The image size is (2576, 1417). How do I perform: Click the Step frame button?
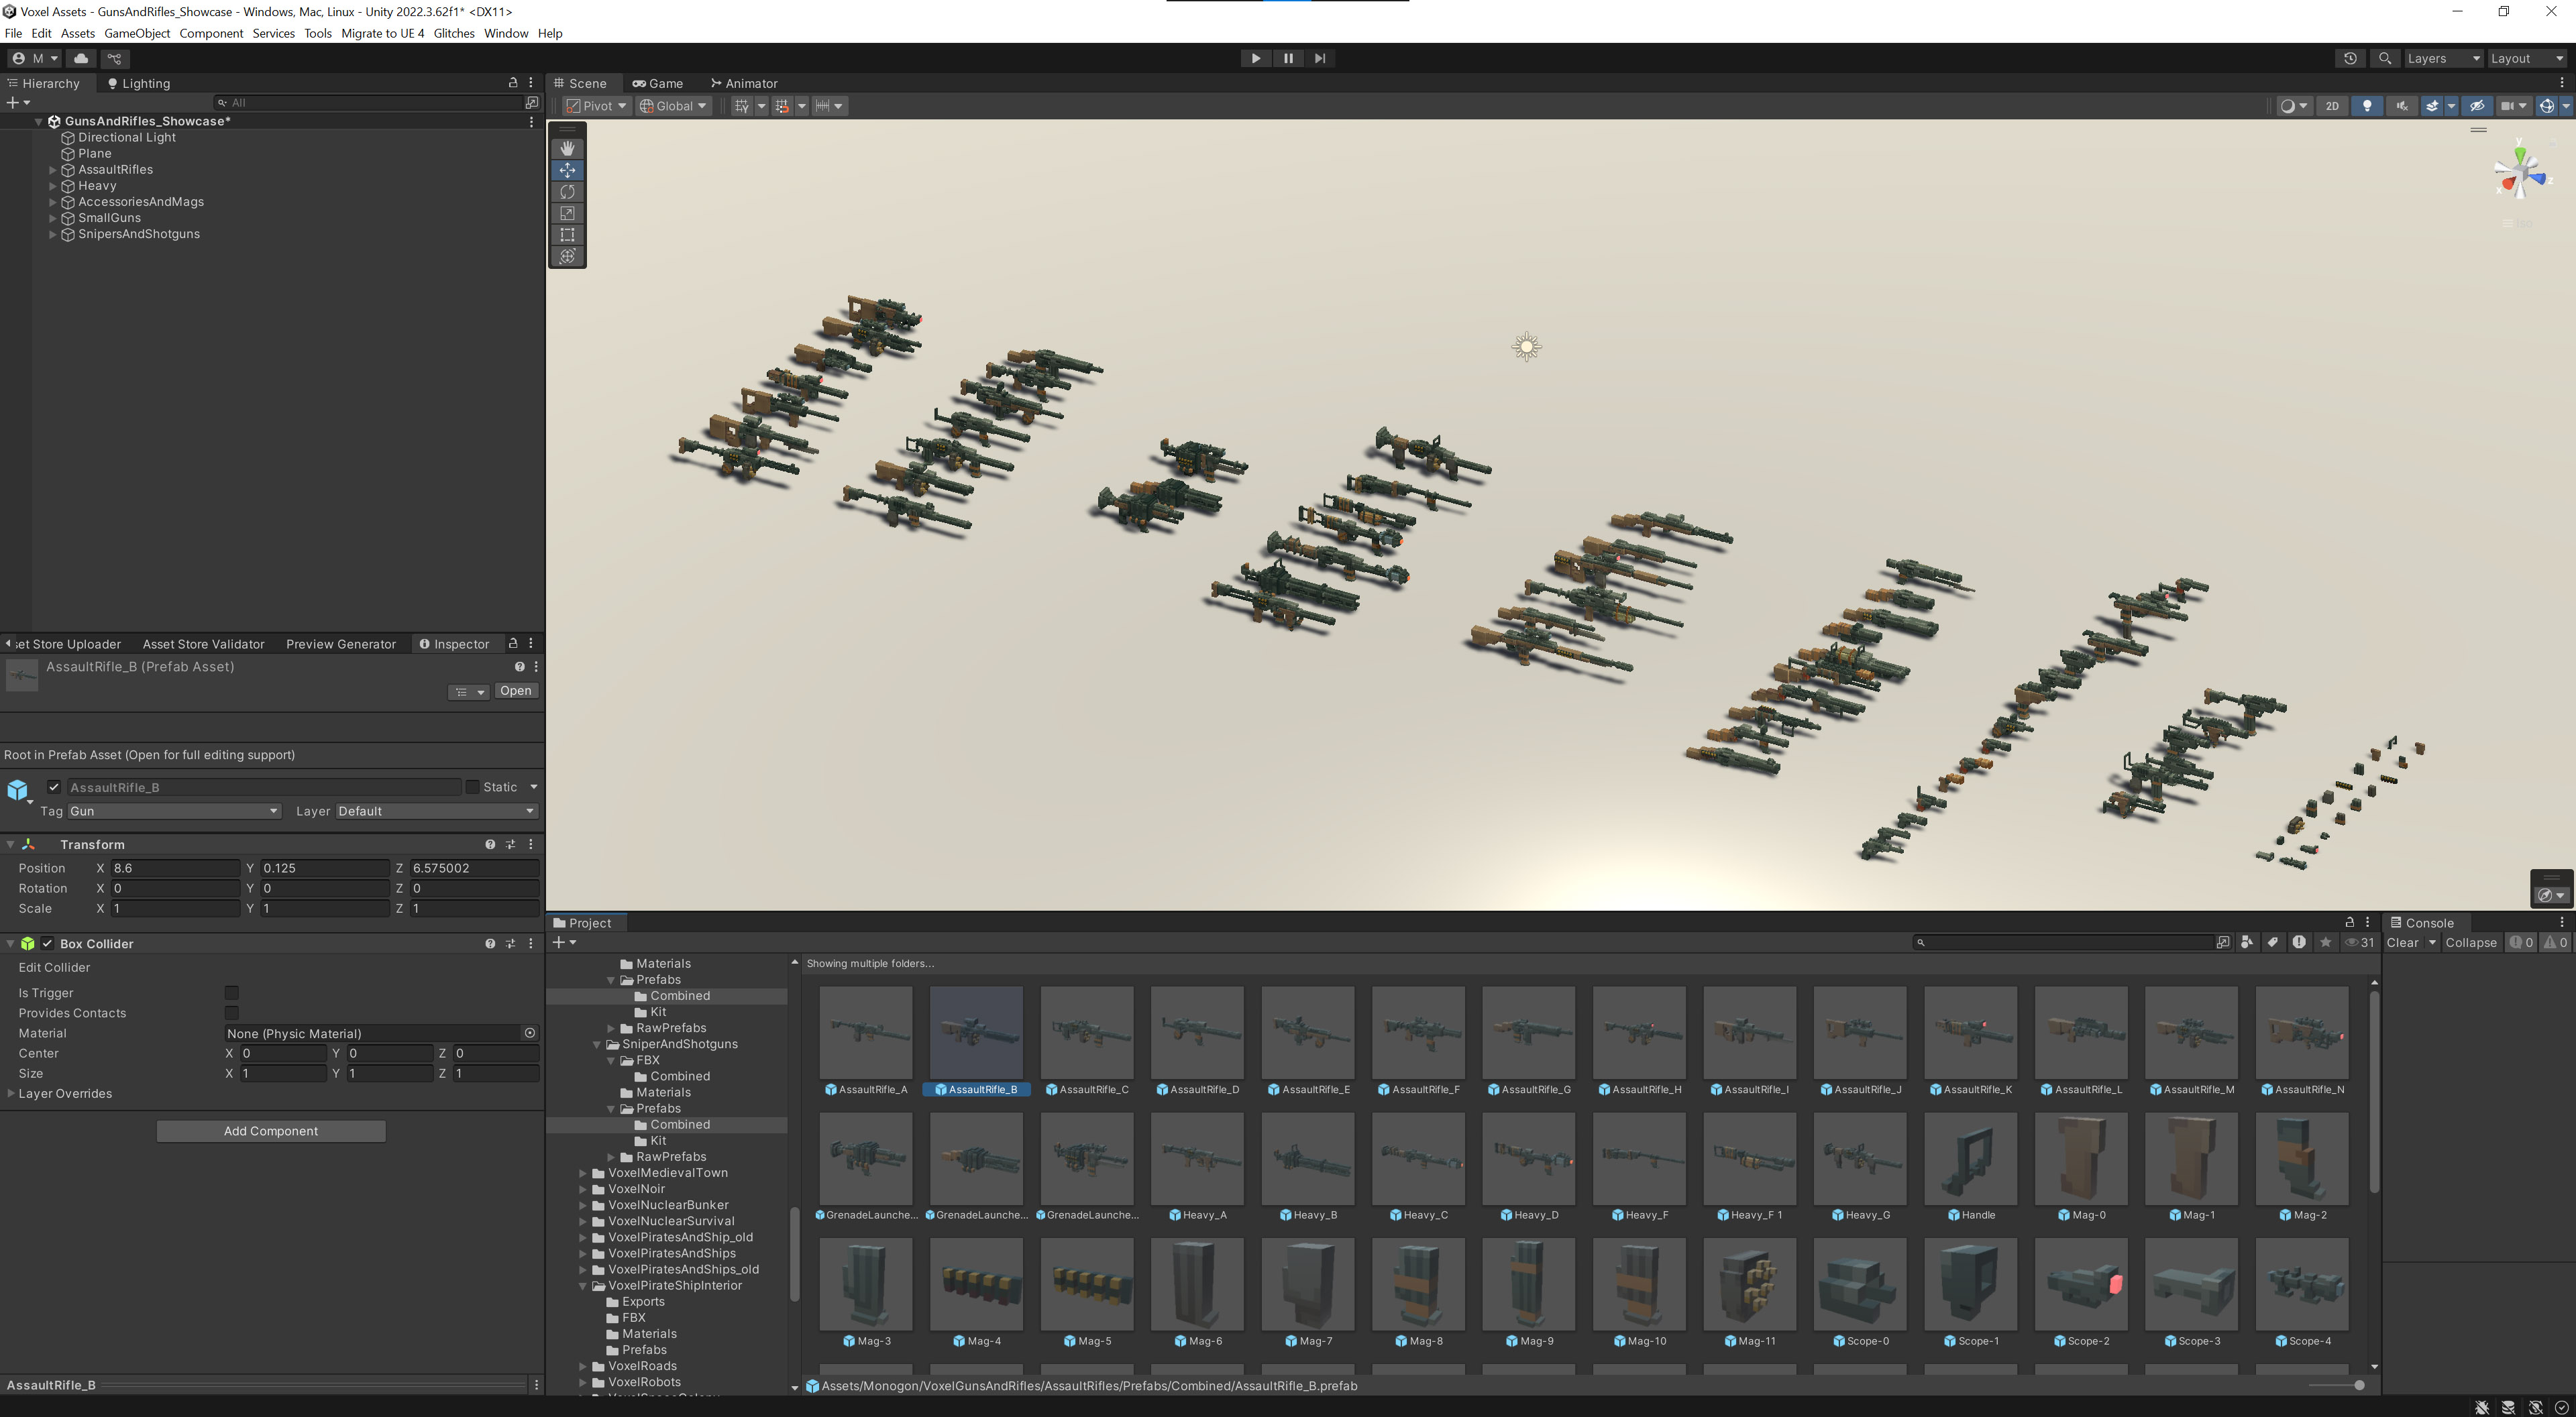point(1320,58)
